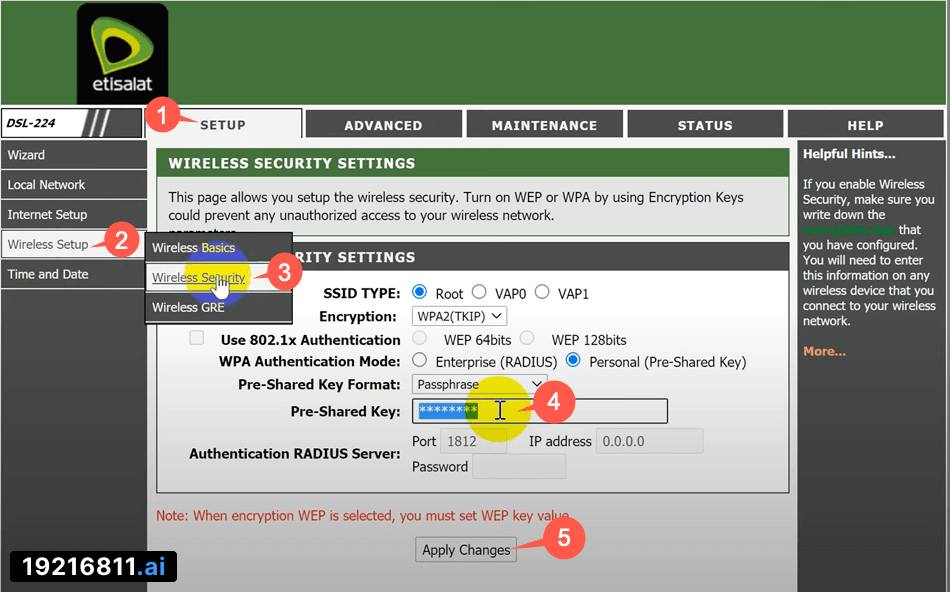Choose Wireless Security from the submenu
The image size is (950, 592).
pos(198,278)
